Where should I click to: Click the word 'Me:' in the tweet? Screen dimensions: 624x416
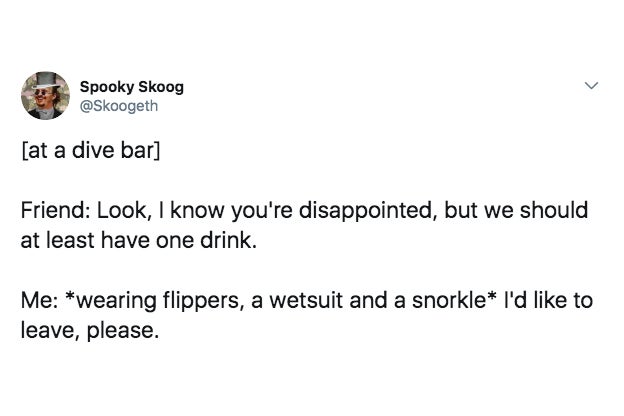[x=39, y=300]
